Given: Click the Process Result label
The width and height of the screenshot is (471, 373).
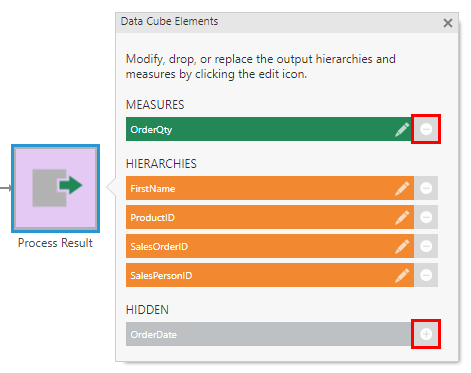Looking at the screenshot, I should (x=55, y=243).
